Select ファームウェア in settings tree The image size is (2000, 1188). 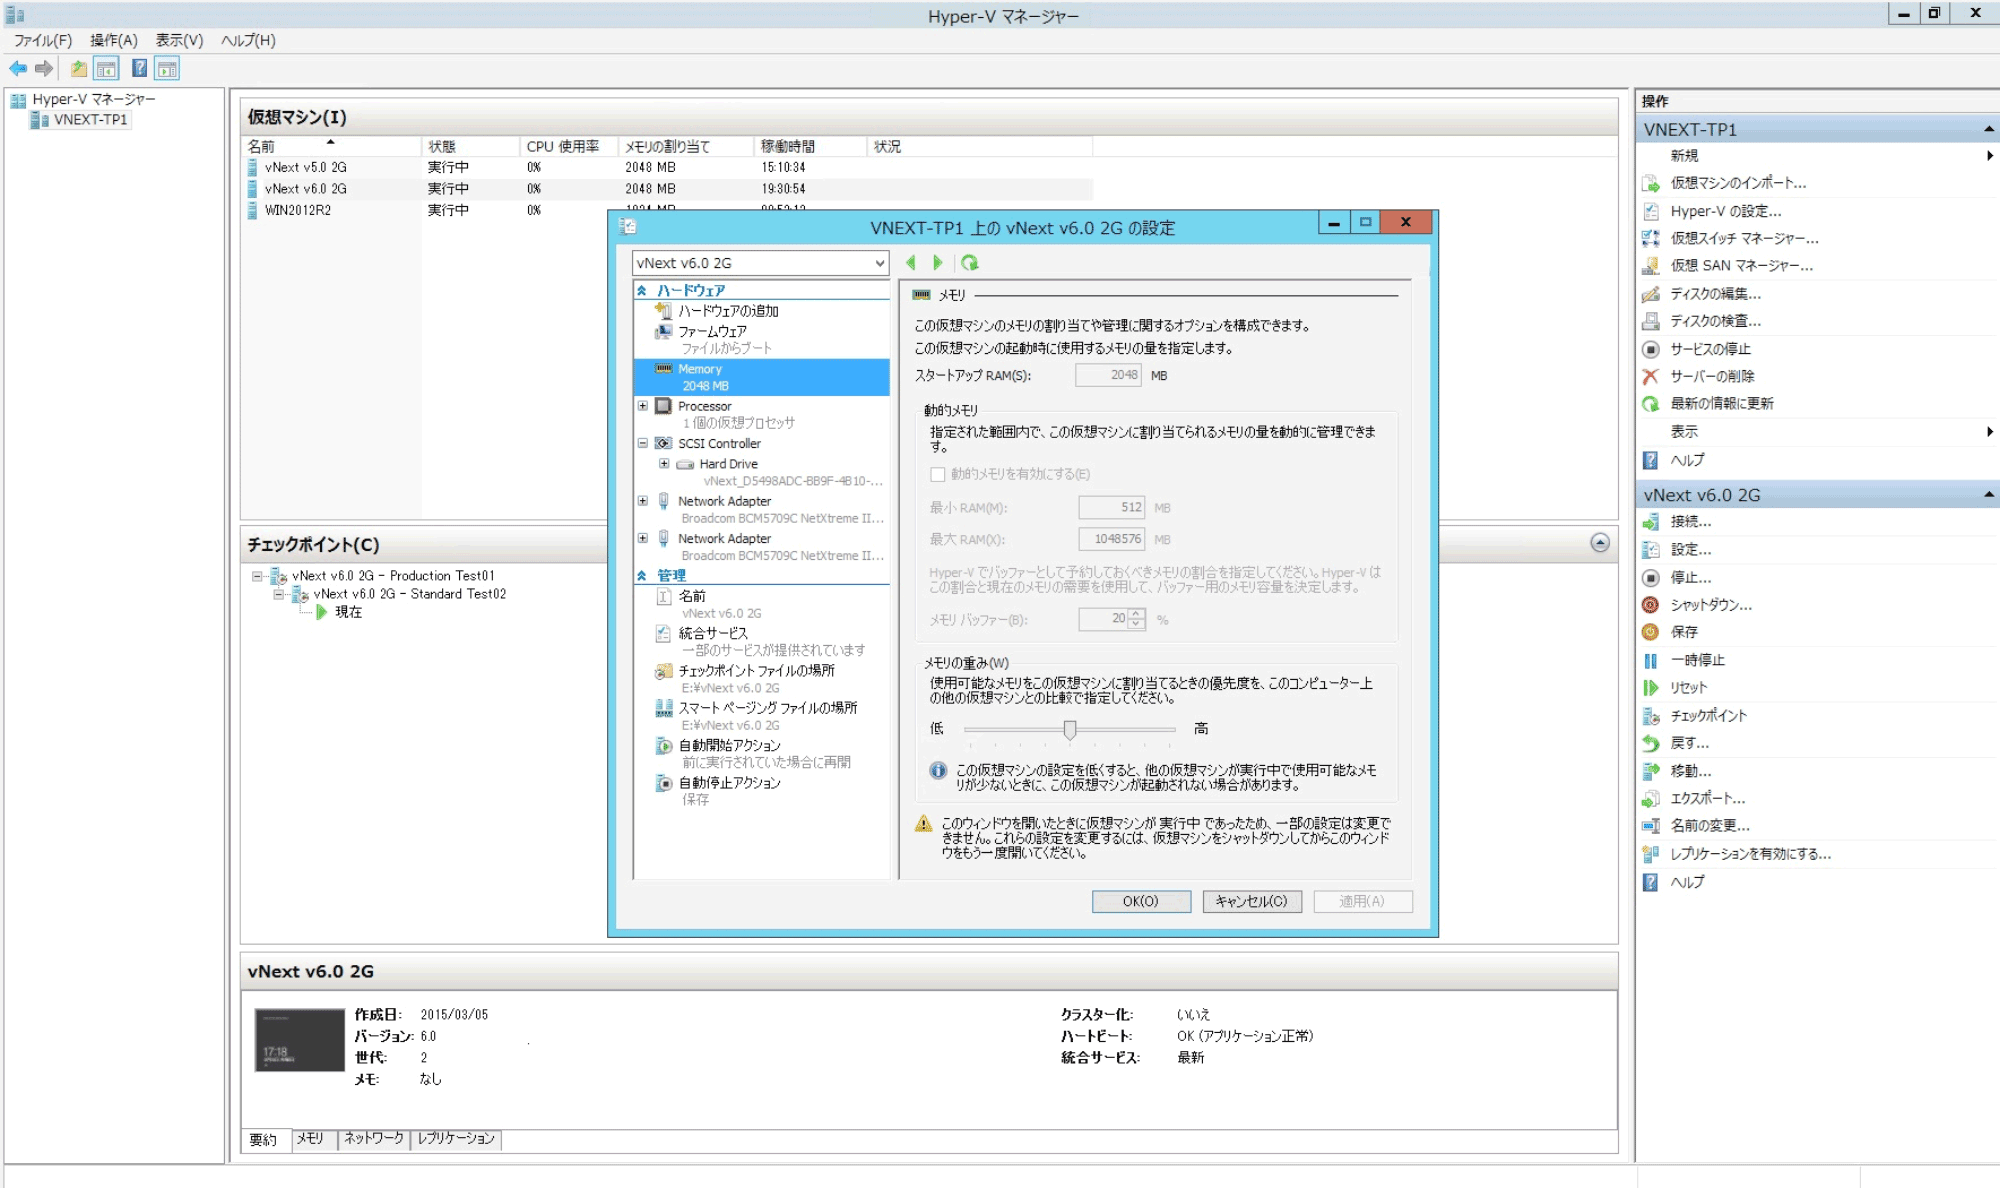point(712,331)
